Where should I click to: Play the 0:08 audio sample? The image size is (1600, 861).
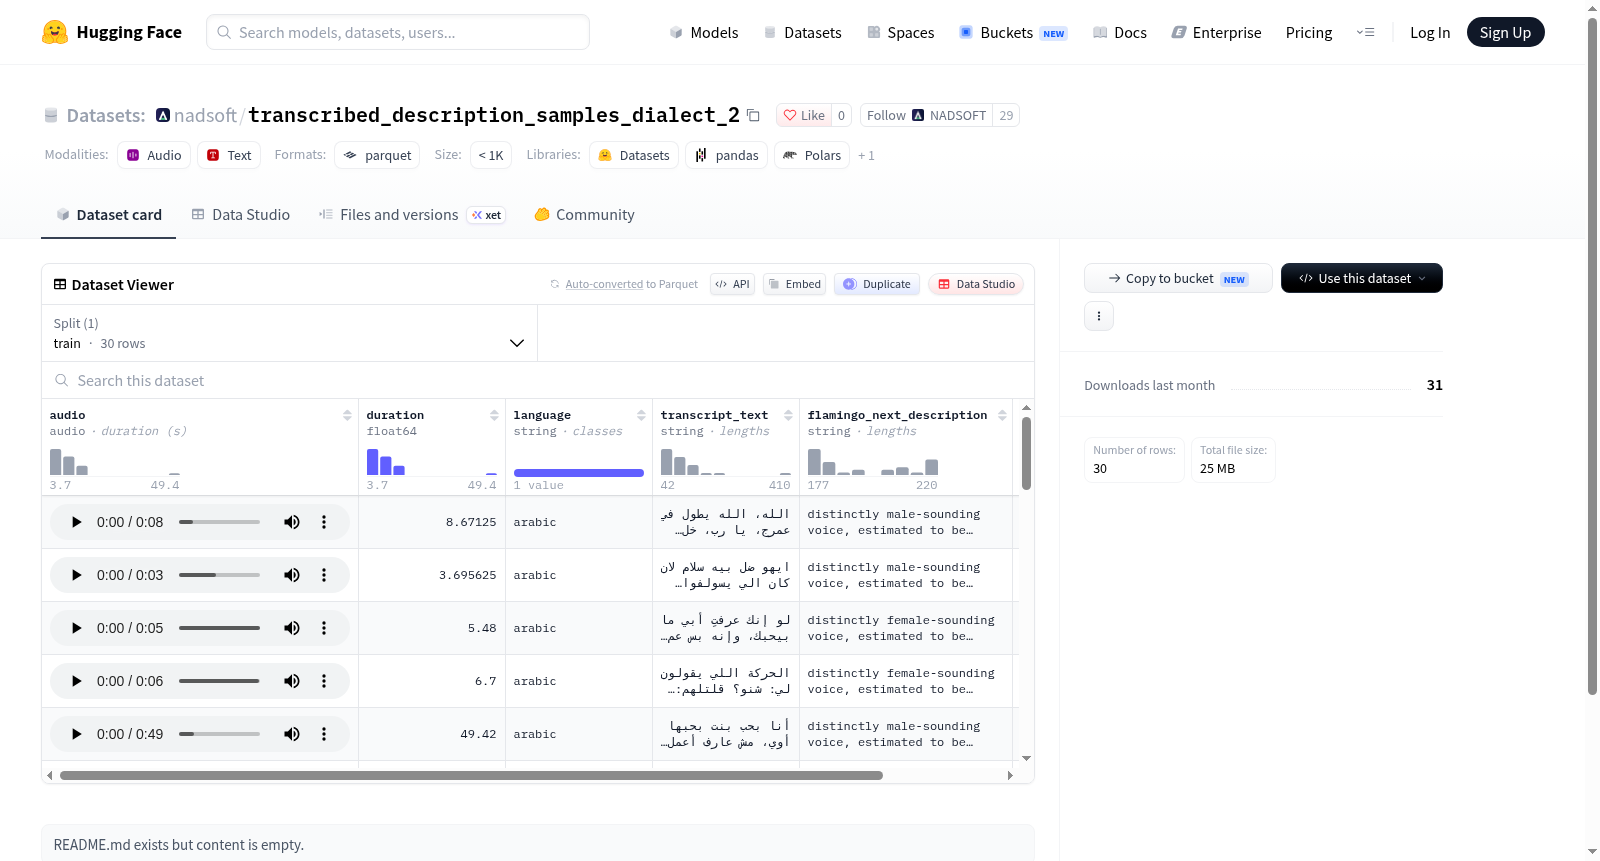[77, 522]
